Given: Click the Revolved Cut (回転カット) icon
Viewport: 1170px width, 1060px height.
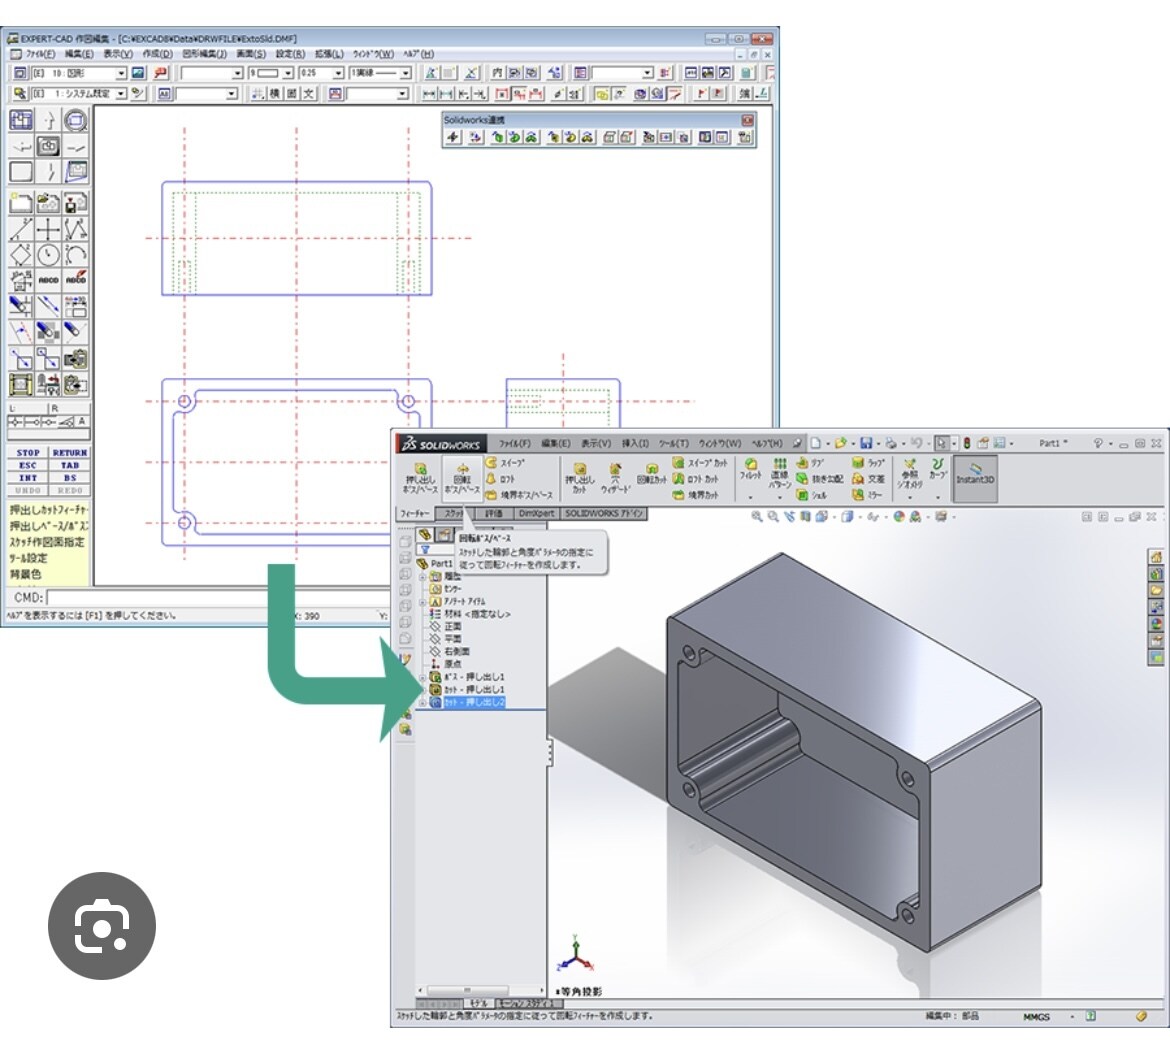Looking at the screenshot, I should [651, 474].
